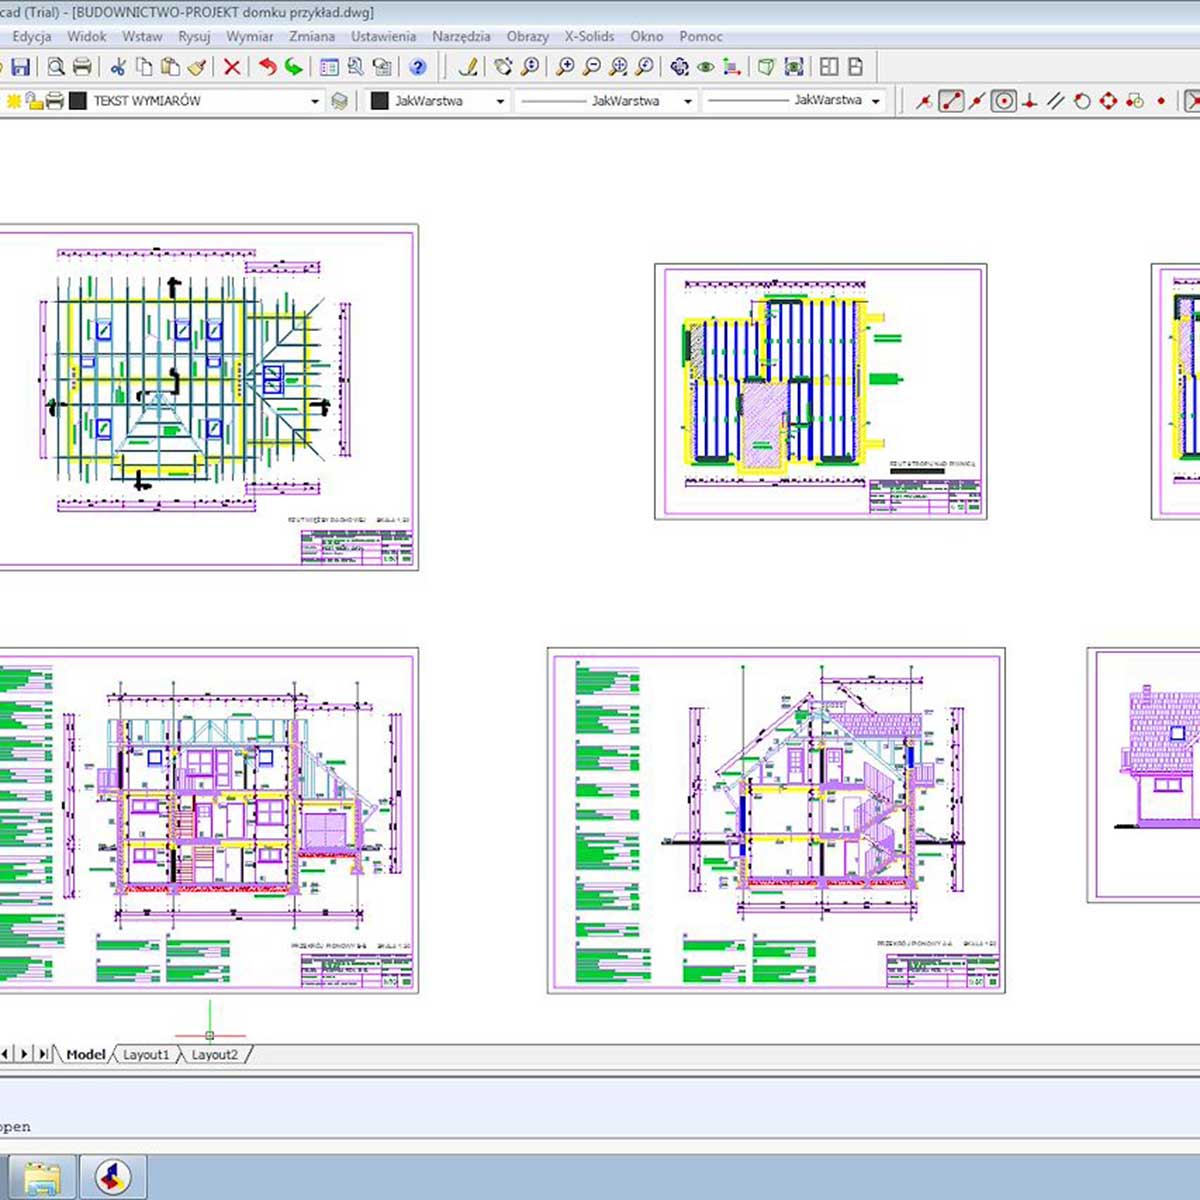Image resolution: width=1200 pixels, height=1200 pixels.
Task: Select the Redo tool
Action: [x=292, y=66]
